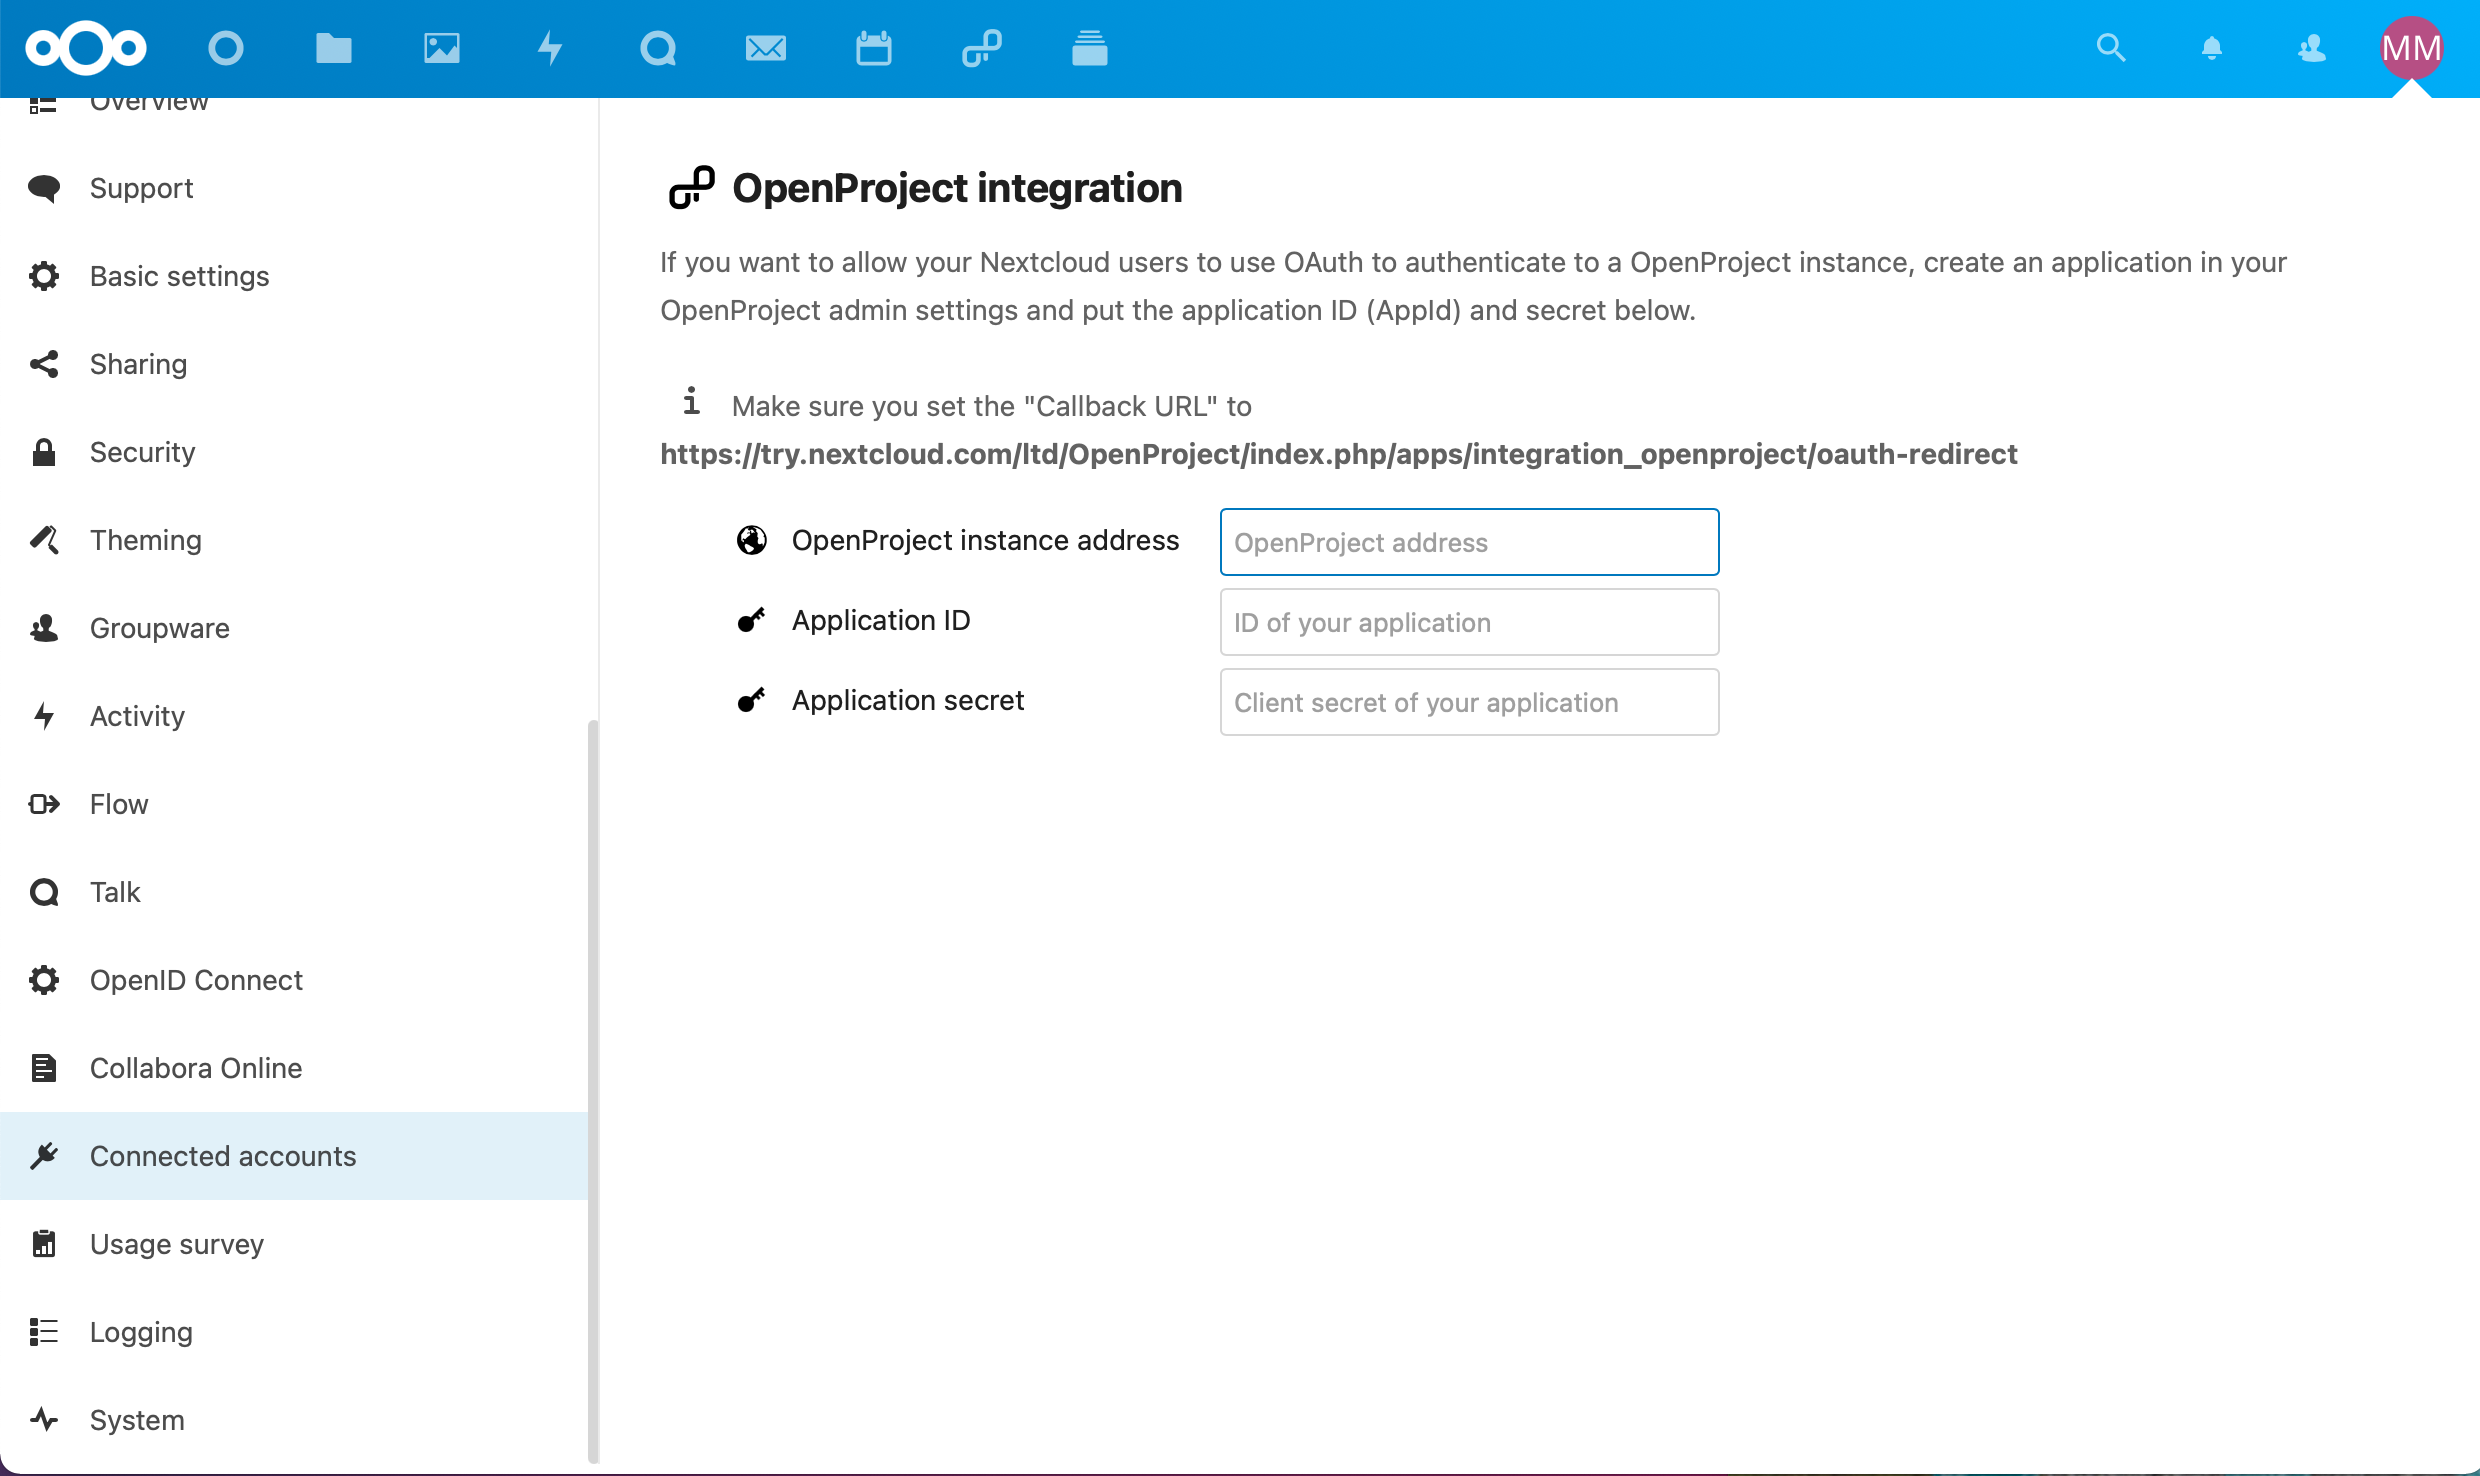Open Usage survey settings
2480x1476 pixels.
(294, 1244)
